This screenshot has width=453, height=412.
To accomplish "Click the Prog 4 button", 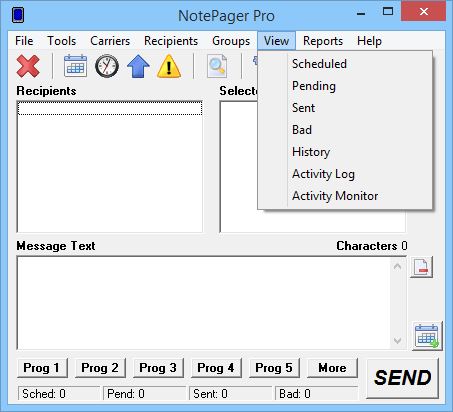I will pyautogui.click(x=216, y=368).
